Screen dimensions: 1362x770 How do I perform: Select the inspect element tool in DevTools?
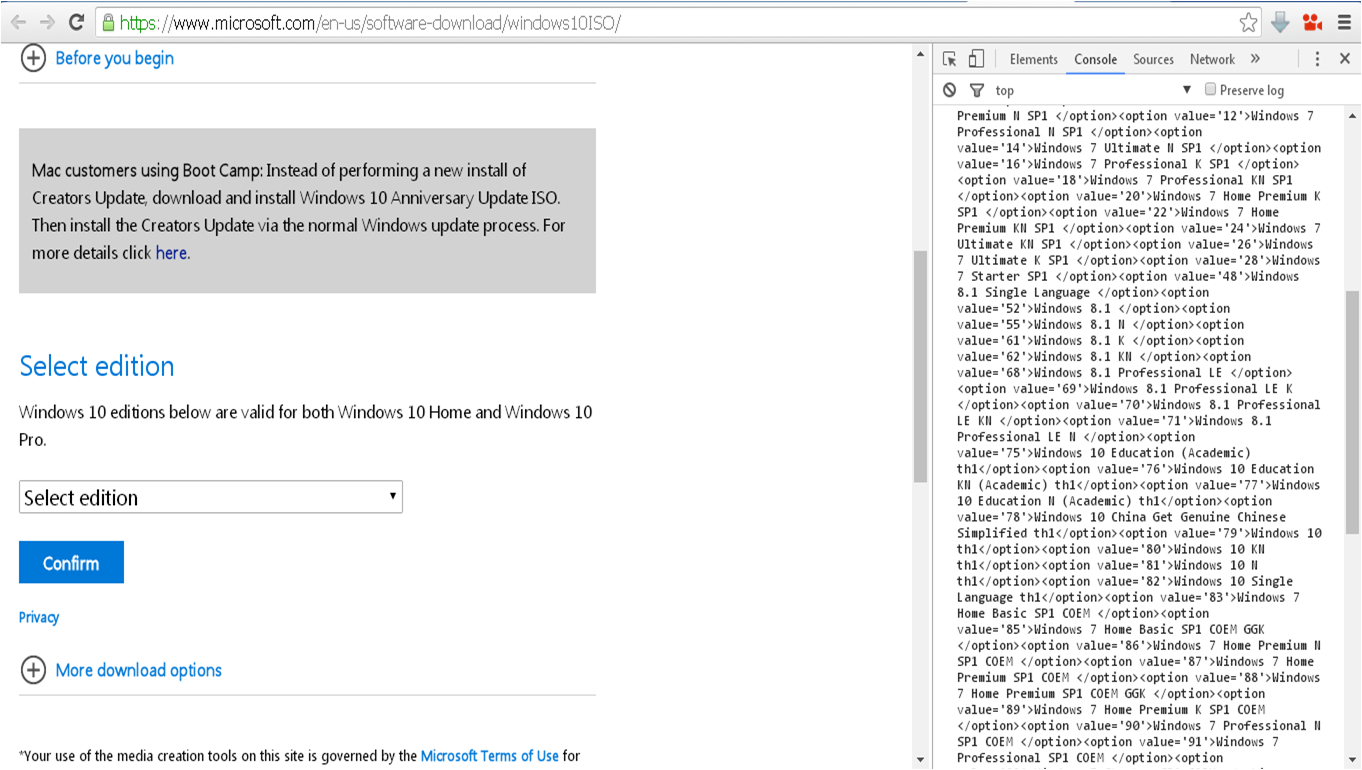[x=948, y=59]
